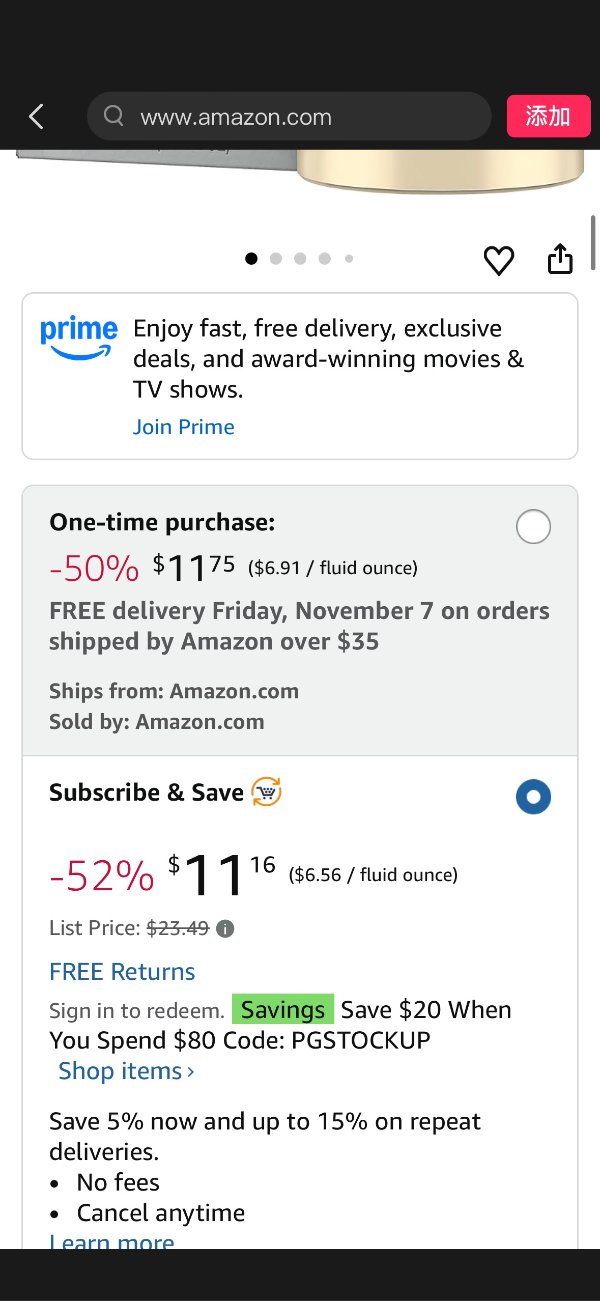Viewport: 600px width, 1301px height.
Task: Click the List Price info icon
Action: click(x=226, y=929)
